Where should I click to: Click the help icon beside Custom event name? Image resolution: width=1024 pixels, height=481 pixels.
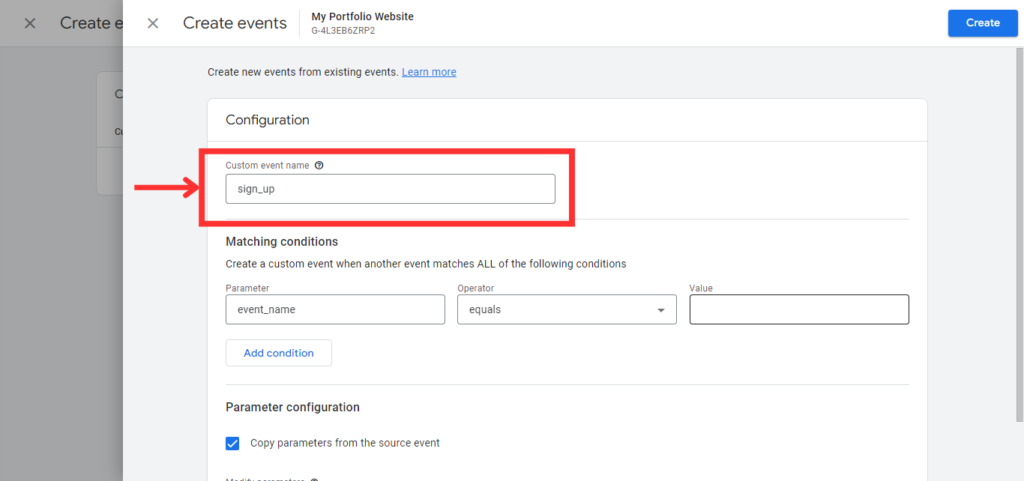(x=319, y=166)
